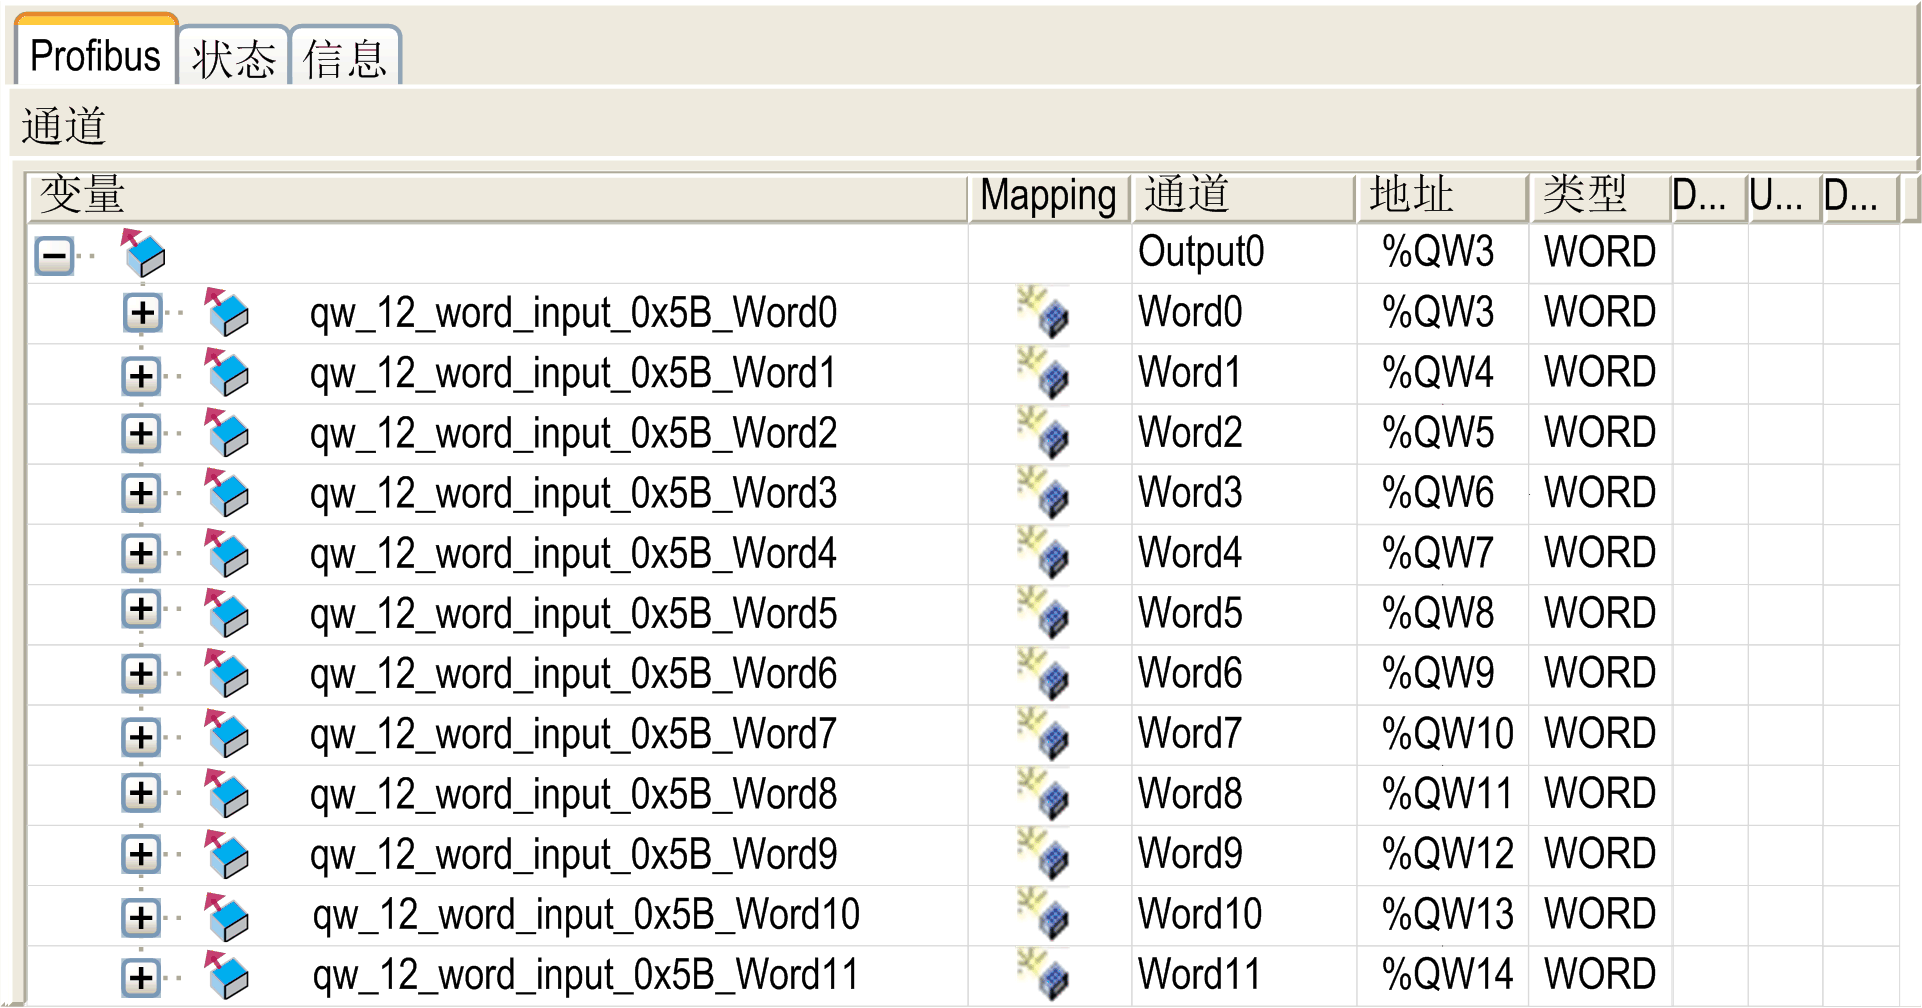Click the mapping icon for Word7 row
The width and height of the screenshot is (1922, 1008).
1044,735
